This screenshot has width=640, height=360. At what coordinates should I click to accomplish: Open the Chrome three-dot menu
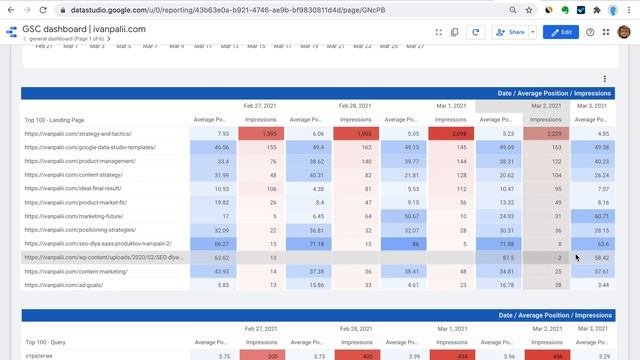pos(629,10)
